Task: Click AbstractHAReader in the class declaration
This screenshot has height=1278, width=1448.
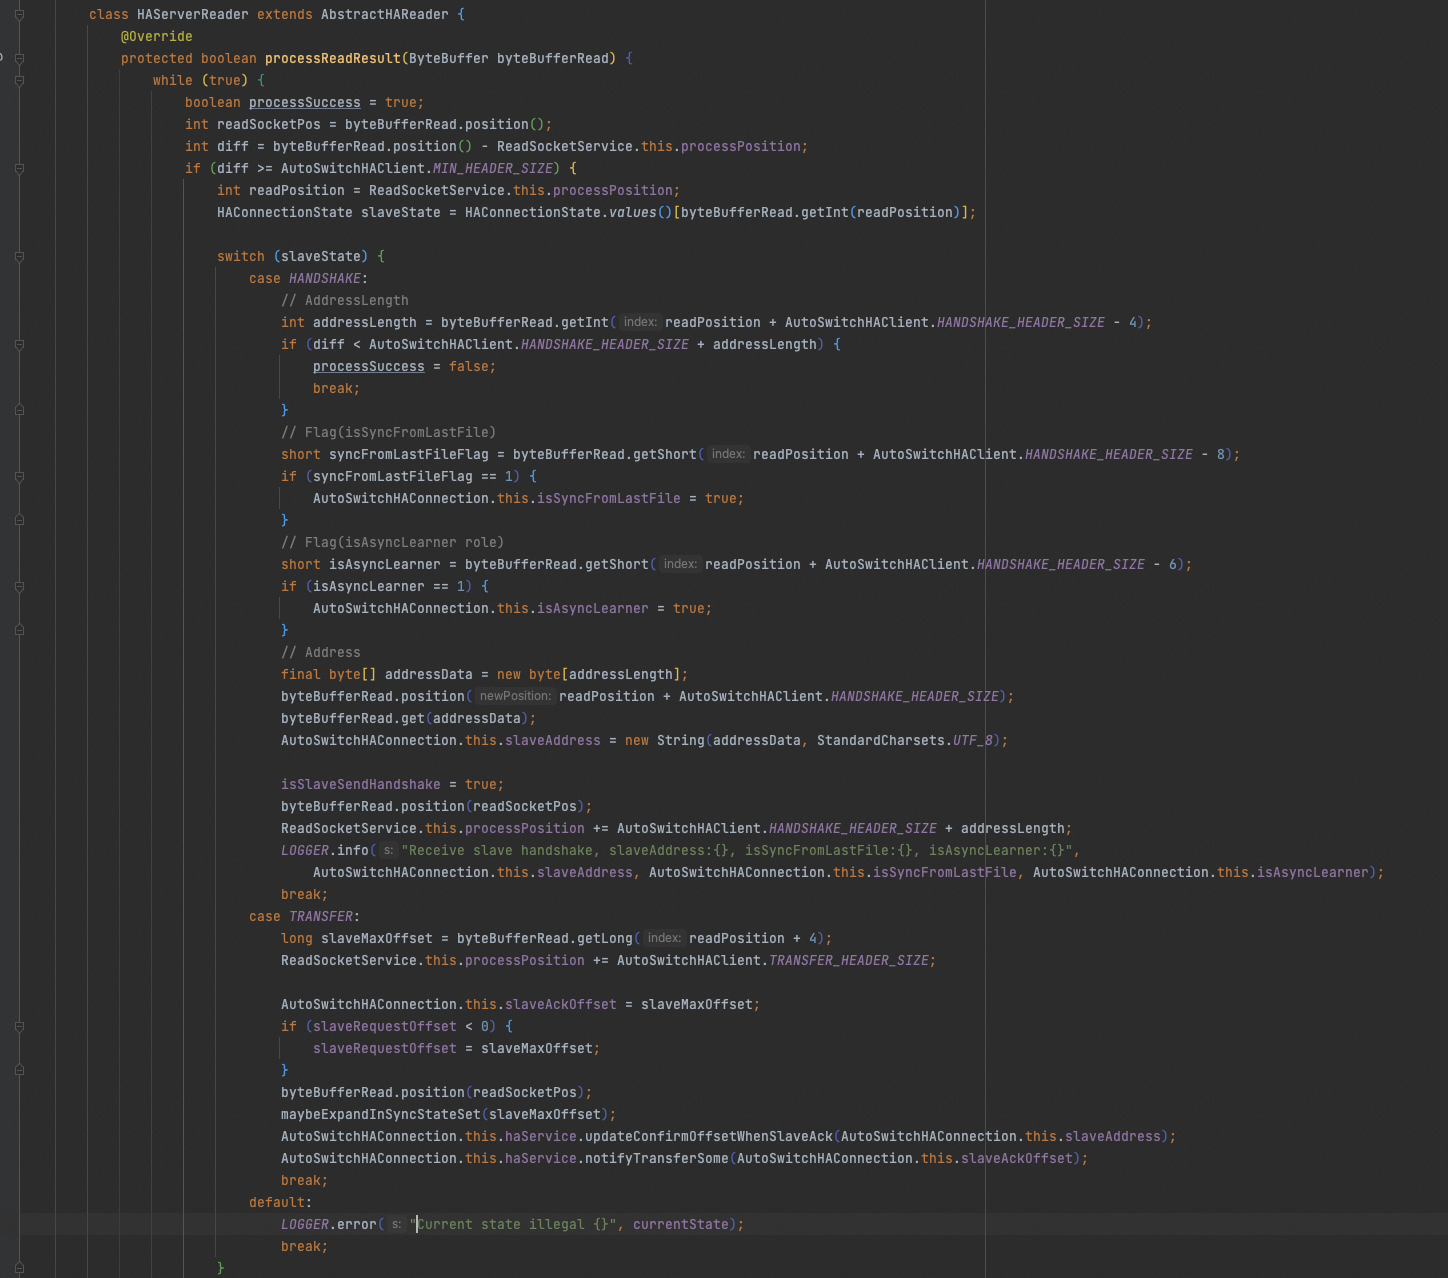Action: click(385, 15)
